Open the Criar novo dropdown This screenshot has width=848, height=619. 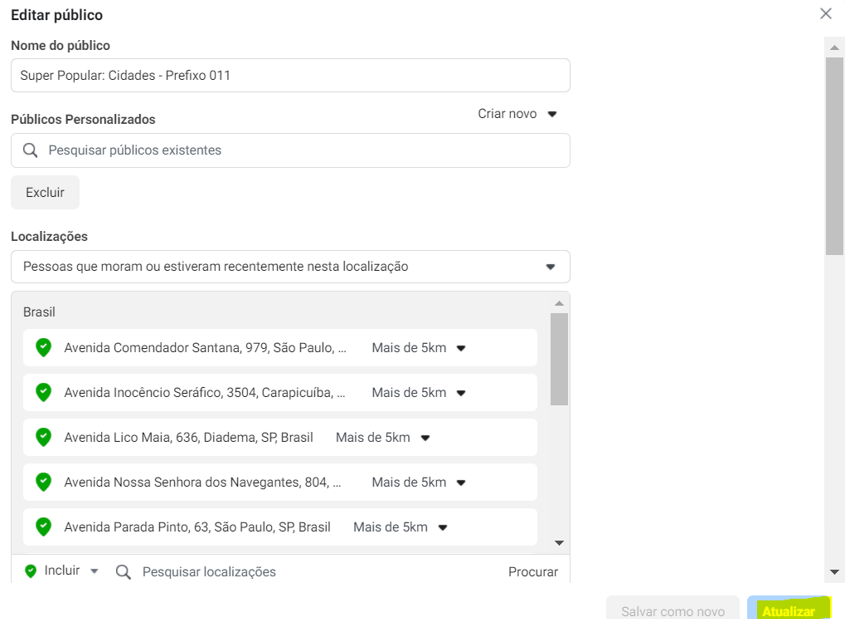point(517,114)
